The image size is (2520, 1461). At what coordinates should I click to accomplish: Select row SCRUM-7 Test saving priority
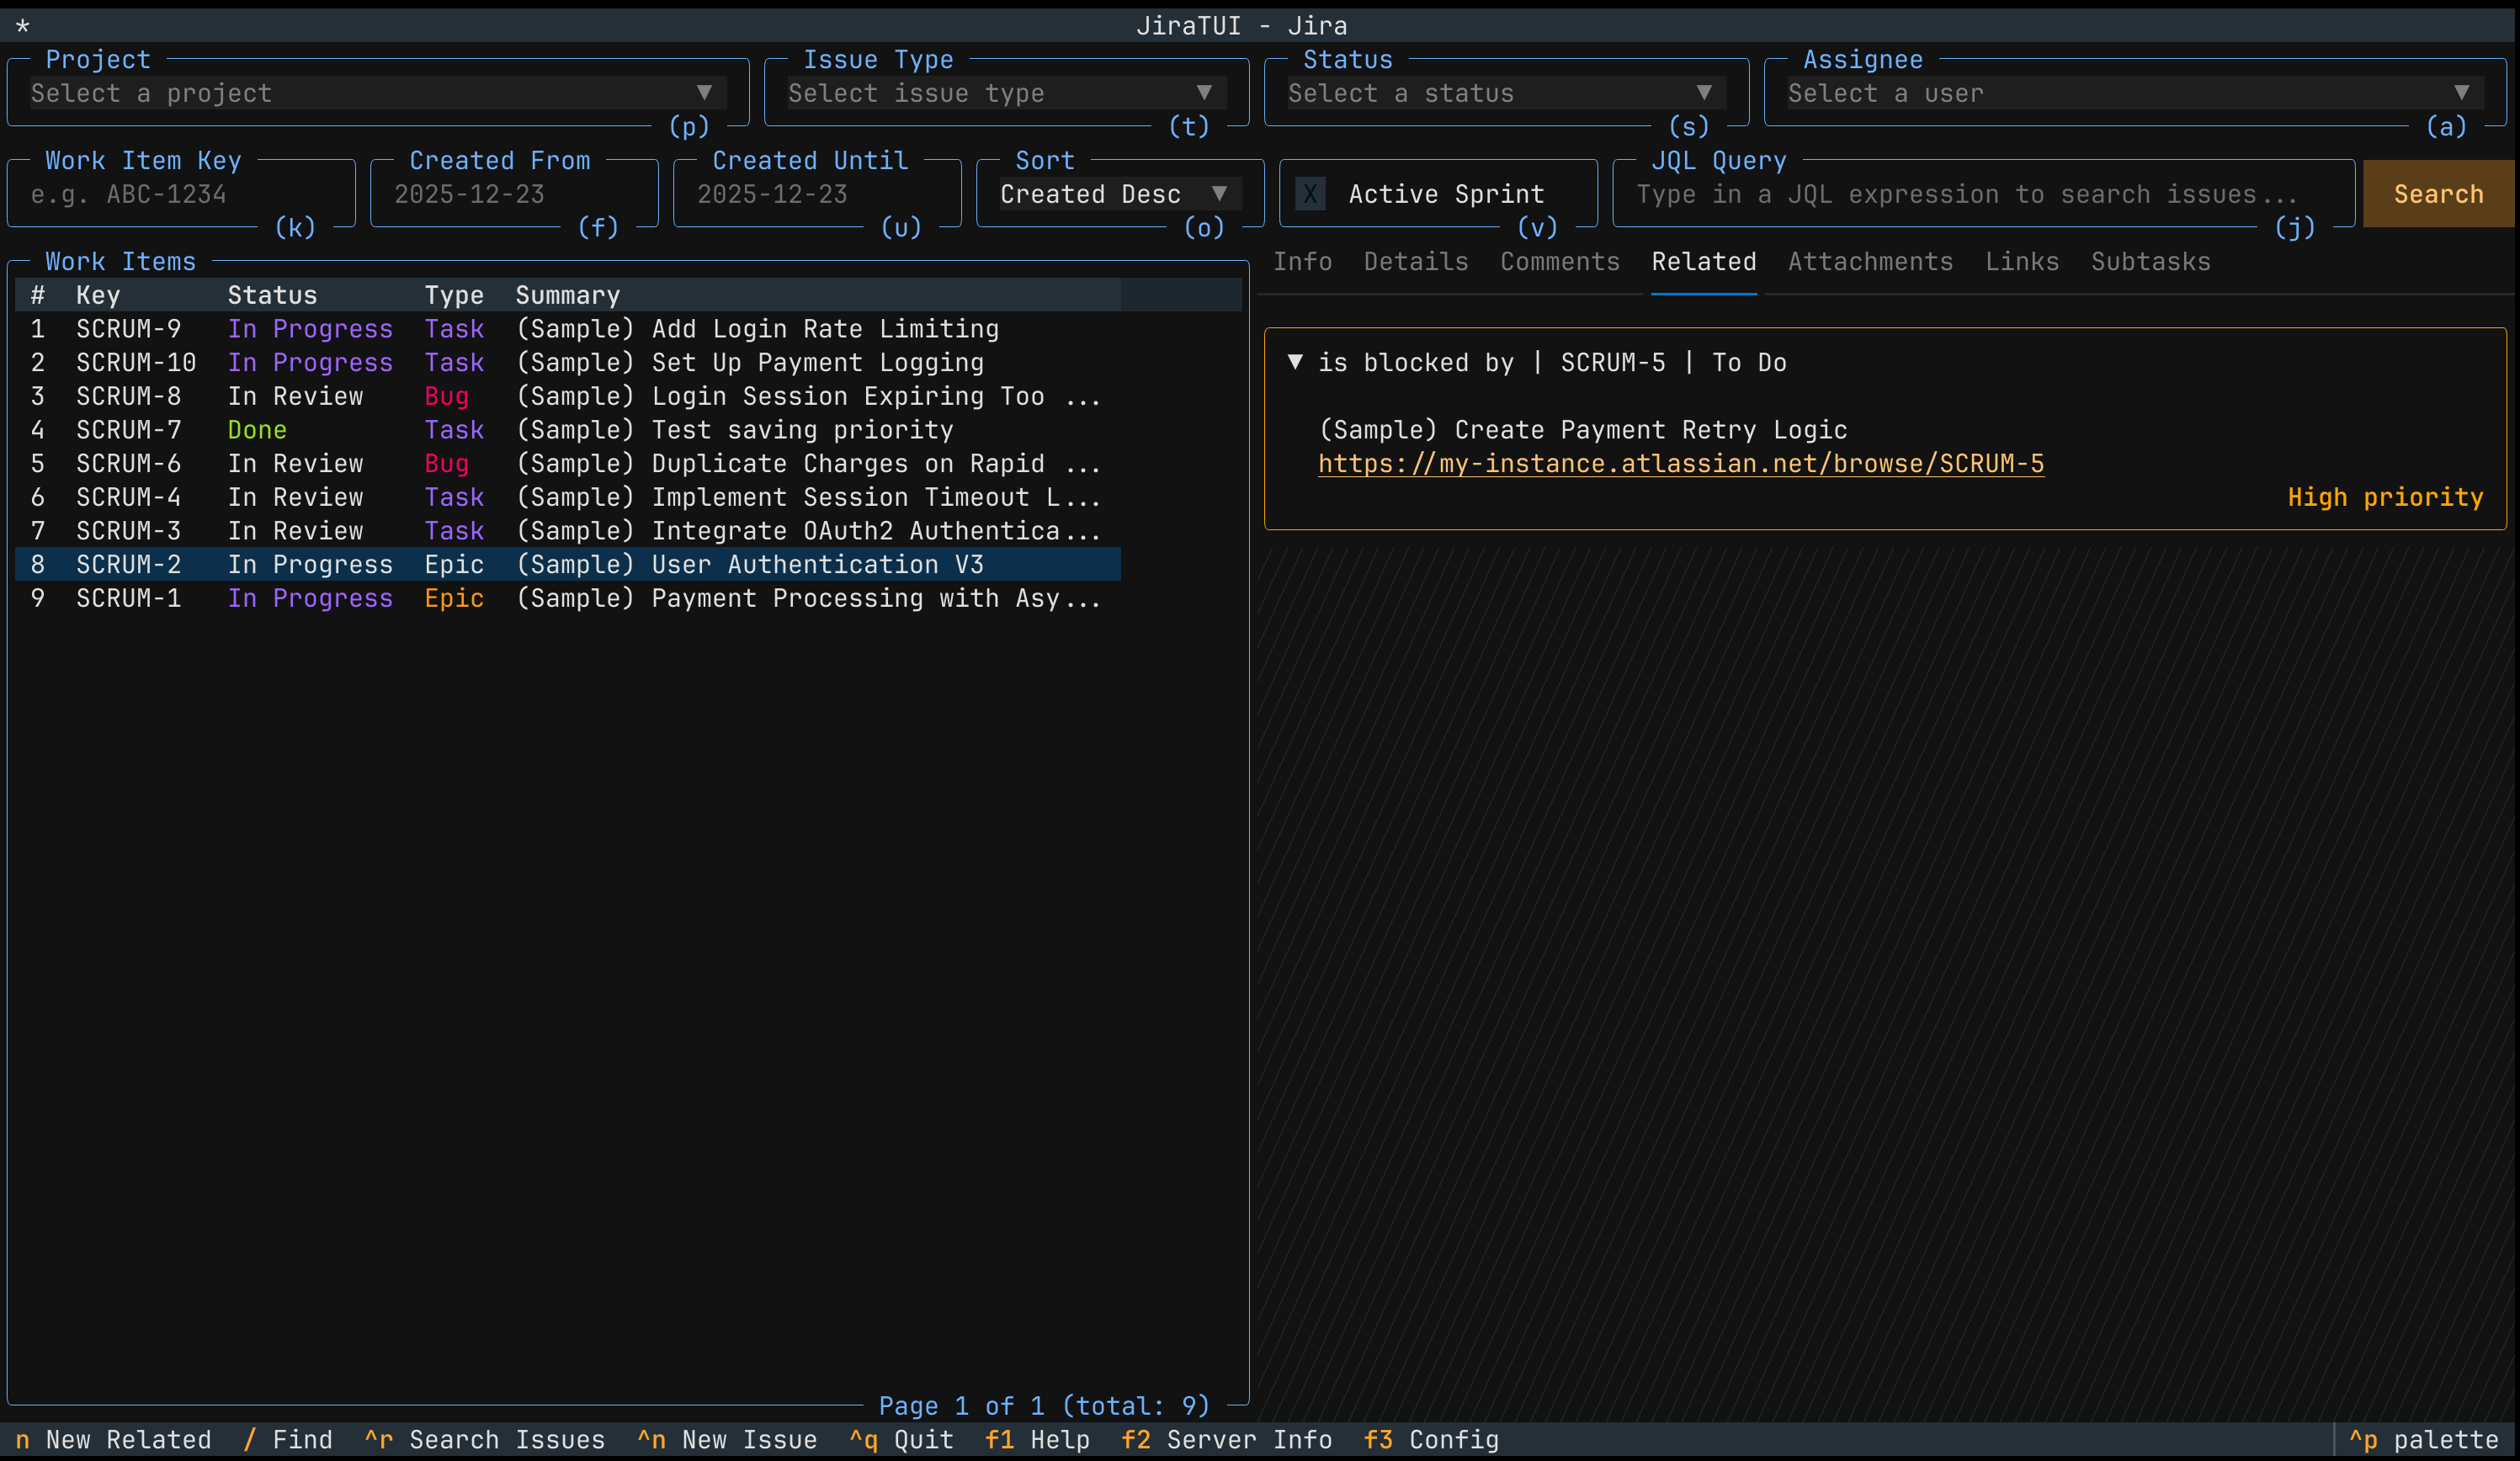coord(568,430)
